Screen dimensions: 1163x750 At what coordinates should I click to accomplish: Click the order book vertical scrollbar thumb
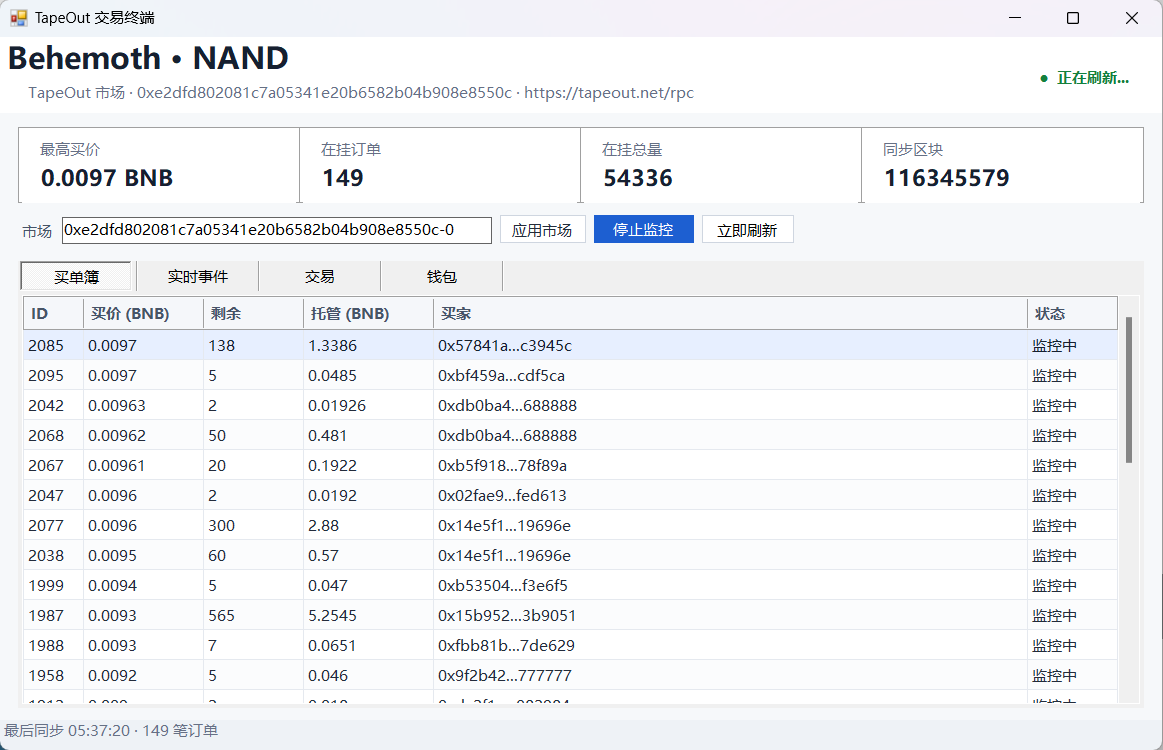coord(1129,389)
